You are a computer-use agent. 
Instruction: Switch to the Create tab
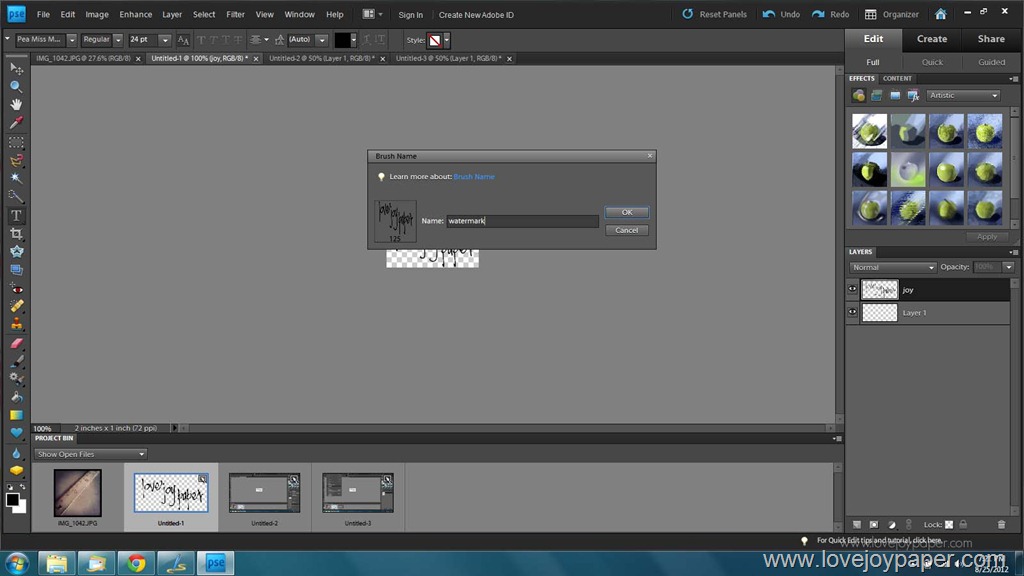[932, 39]
